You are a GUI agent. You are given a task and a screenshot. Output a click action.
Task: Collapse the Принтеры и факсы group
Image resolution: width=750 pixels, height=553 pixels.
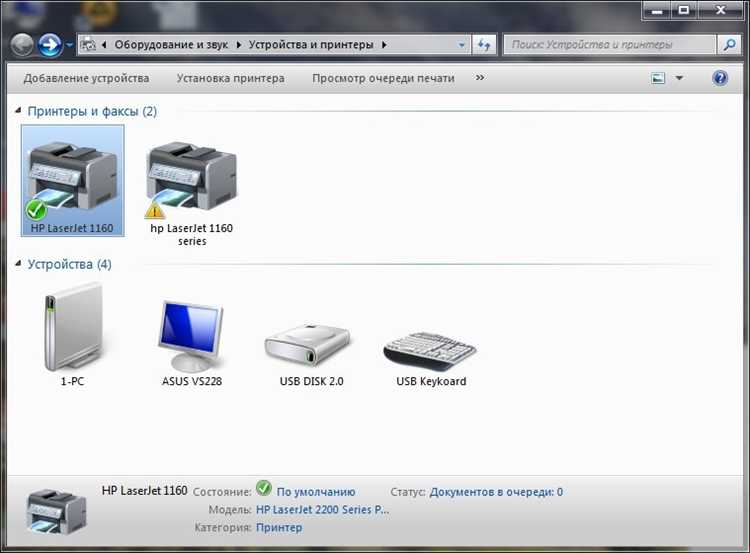18,111
